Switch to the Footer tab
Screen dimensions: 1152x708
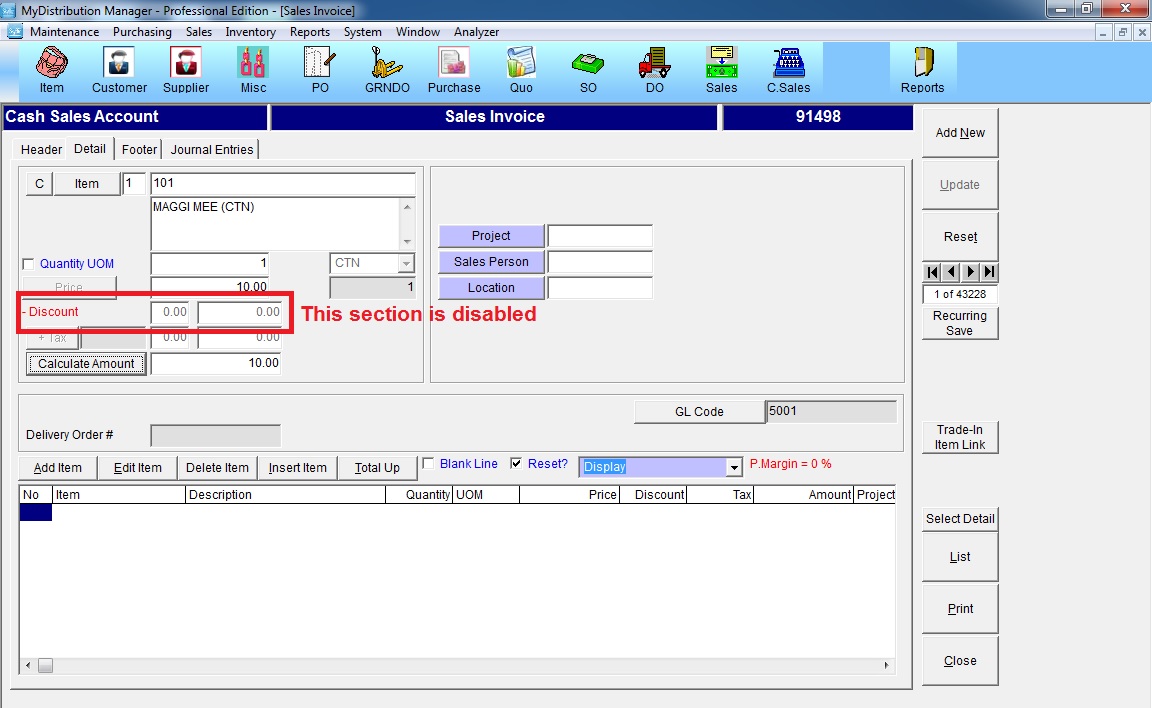click(x=139, y=149)
